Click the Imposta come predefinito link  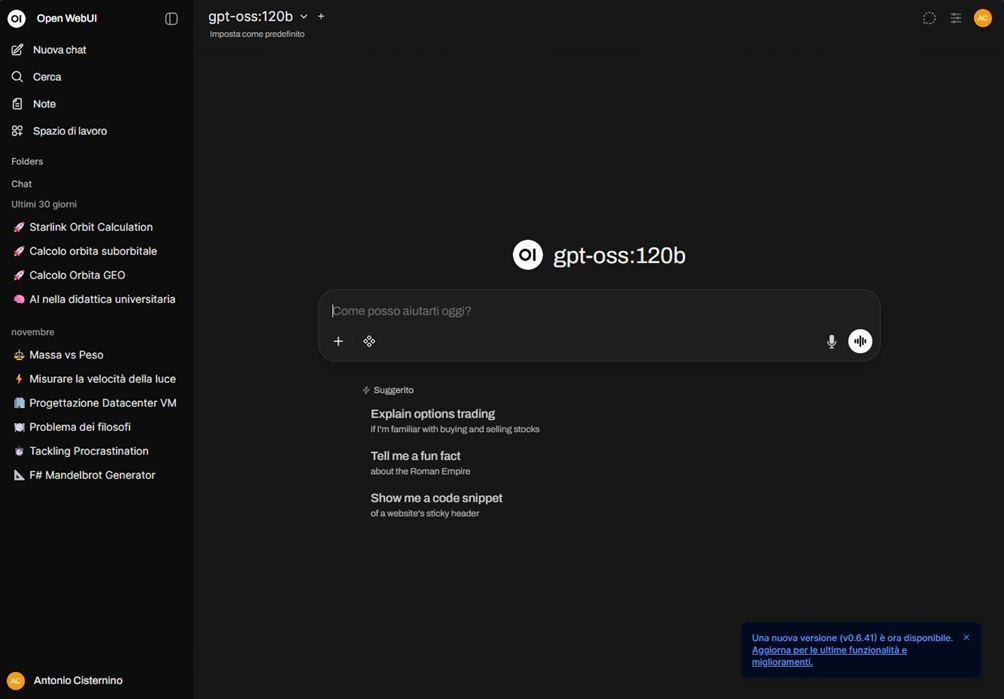tap(257, 34)
